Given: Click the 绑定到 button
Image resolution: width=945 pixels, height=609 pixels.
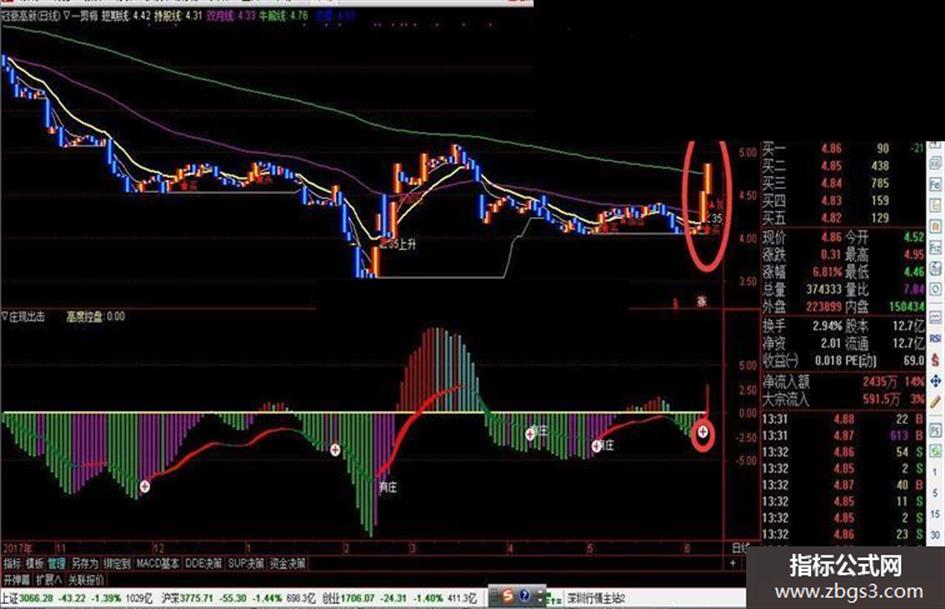Looking at the screenshot, I should pos(117,563).
